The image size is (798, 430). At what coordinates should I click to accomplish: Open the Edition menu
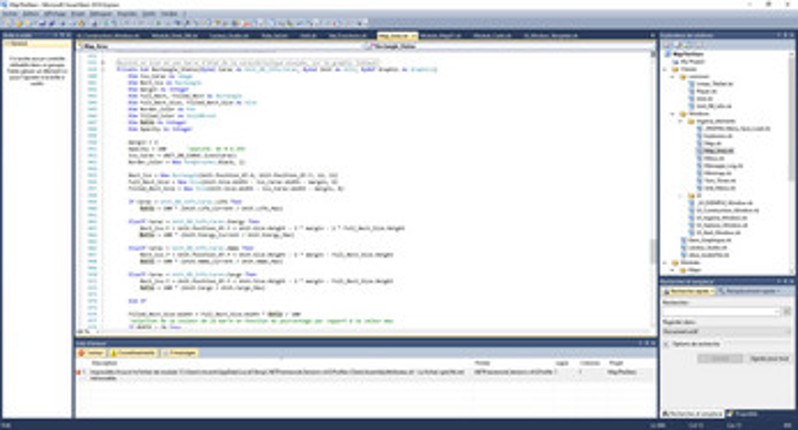click(x=30, y=14)
